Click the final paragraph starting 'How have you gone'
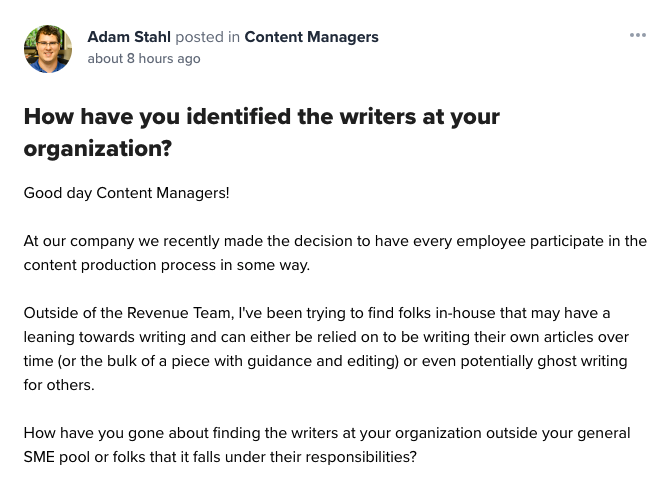Image resolution: width=672 pixels, height=483 pixels. click(327, 445)
